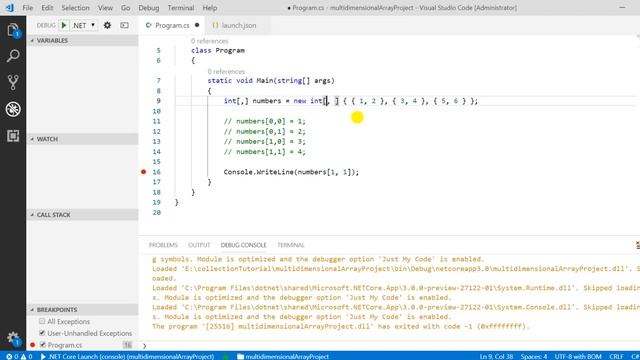Open the File menu

[x=28, y=8]
